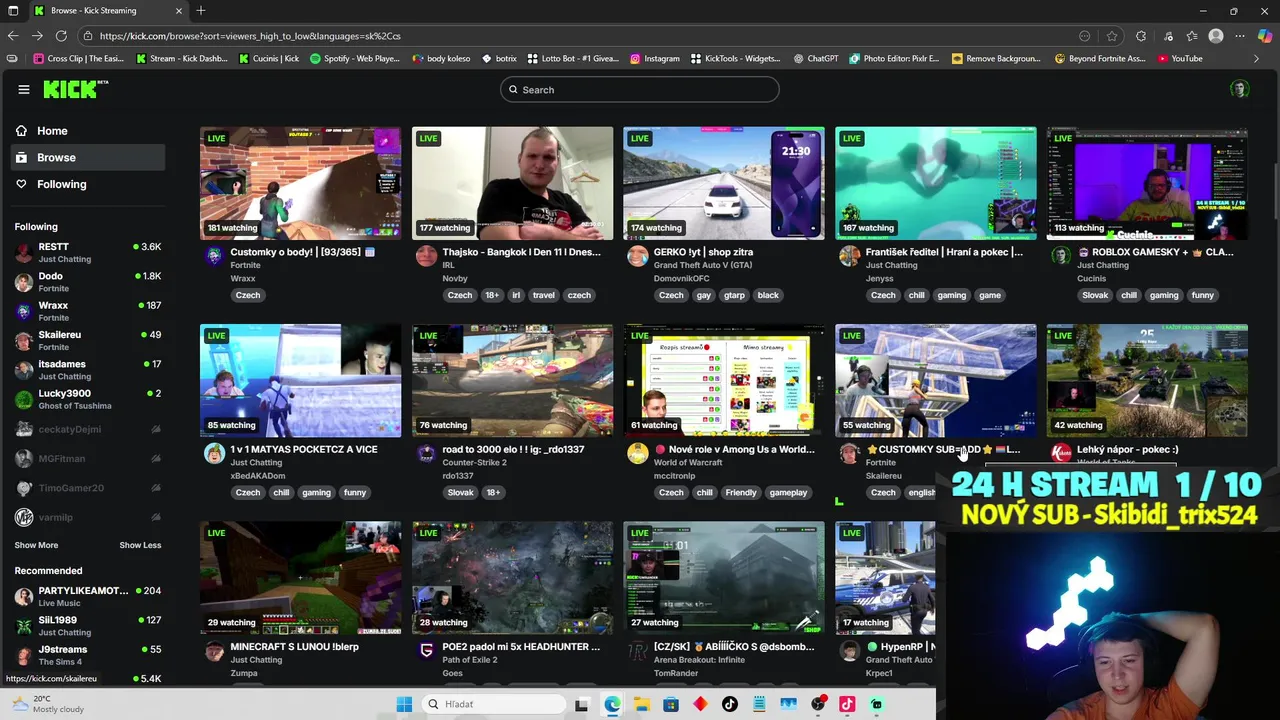The image size is (1280, 720).
Task: Open SiIL1989 recommended channel
Action: (88, 626)
